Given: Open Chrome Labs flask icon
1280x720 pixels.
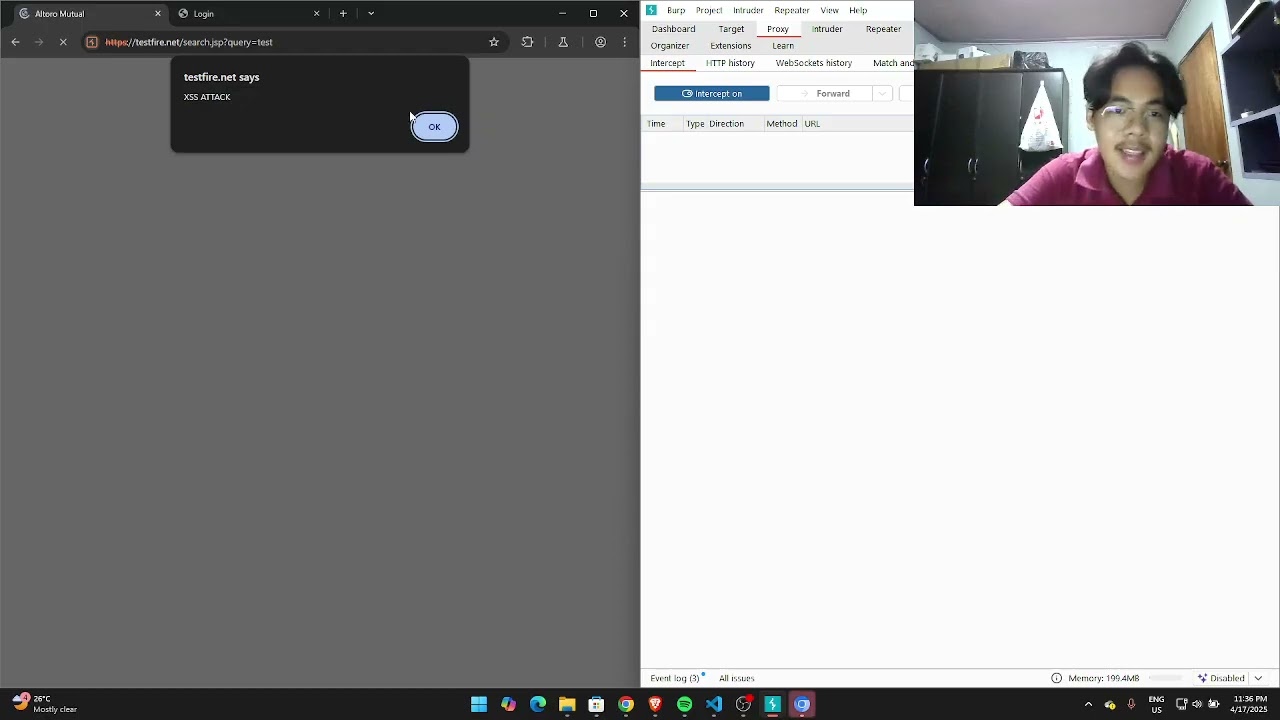Looking at the screenshot, I should coord(563,42).
